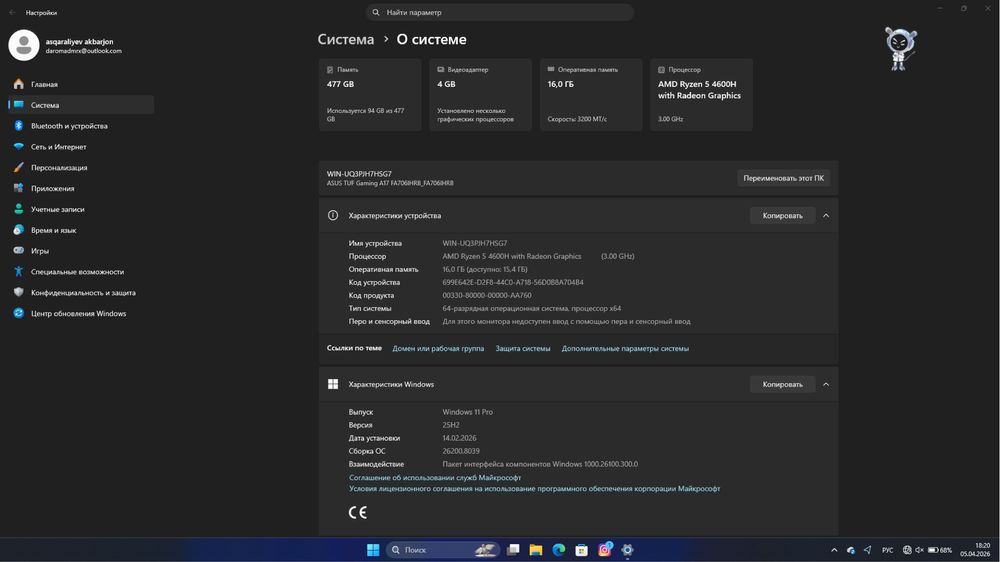Open Дополнительные параметры системы link
The width and height of the screenshot is (1000, 562).
625,348
